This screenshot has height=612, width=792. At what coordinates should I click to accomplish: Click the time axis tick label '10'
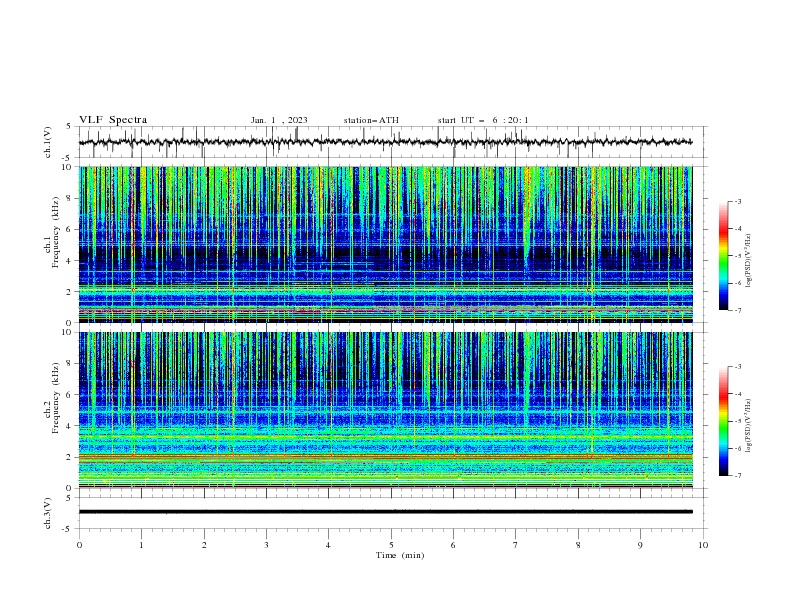[x=703, y=545]
